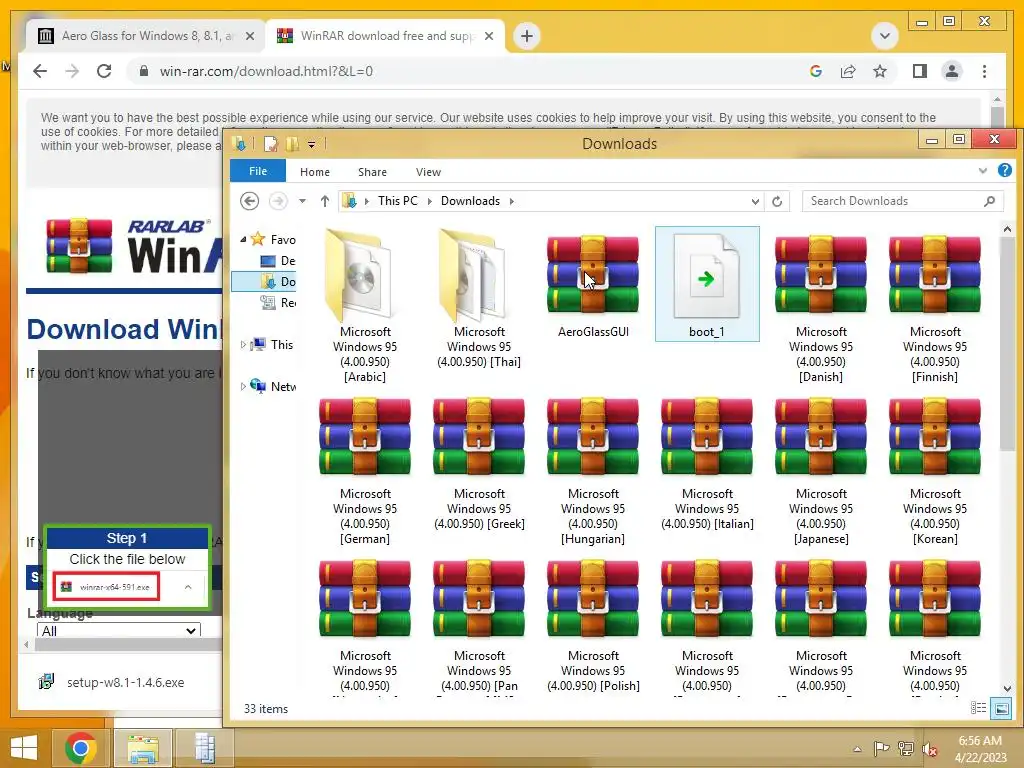Click scroll-down arrow of Downloads scrollbar

click(x=1007, y=688)
